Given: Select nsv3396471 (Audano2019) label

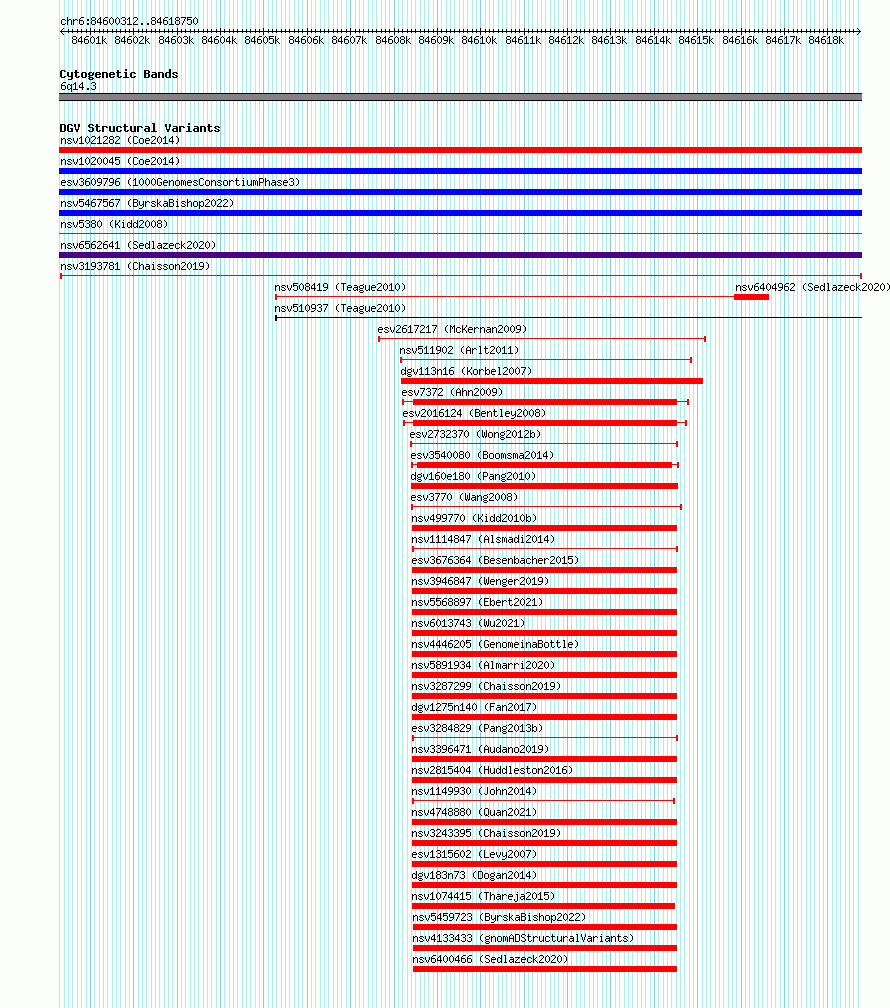Looking at the screenshot, I should [x=480, y=750].
